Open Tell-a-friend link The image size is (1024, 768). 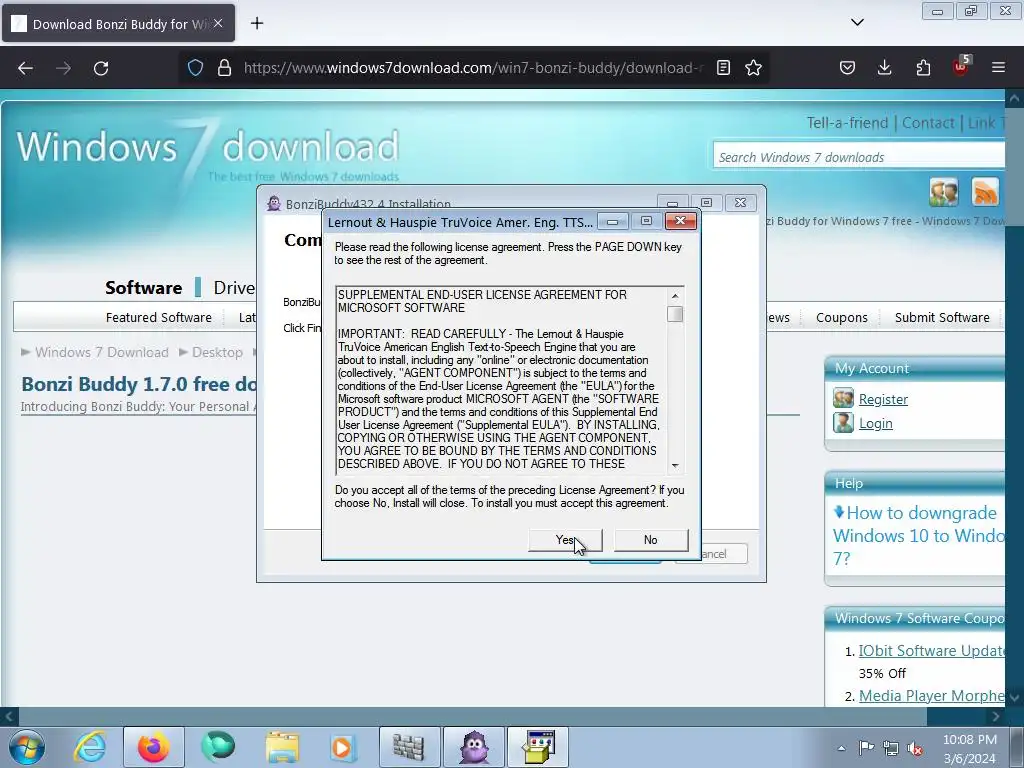click(847, 123)
